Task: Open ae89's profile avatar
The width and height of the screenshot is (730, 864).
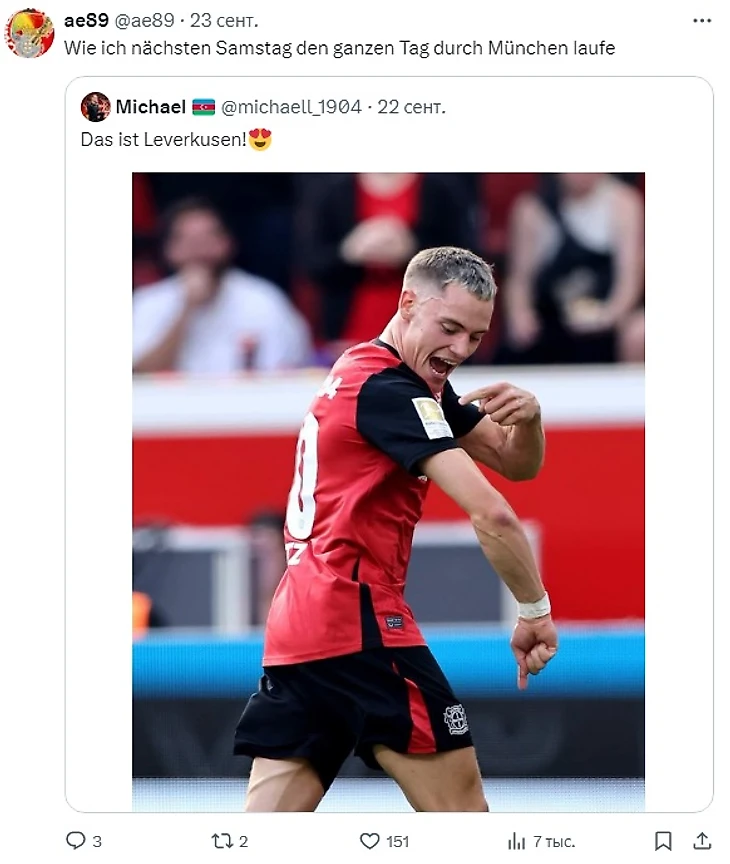Action: coord(29,33)
